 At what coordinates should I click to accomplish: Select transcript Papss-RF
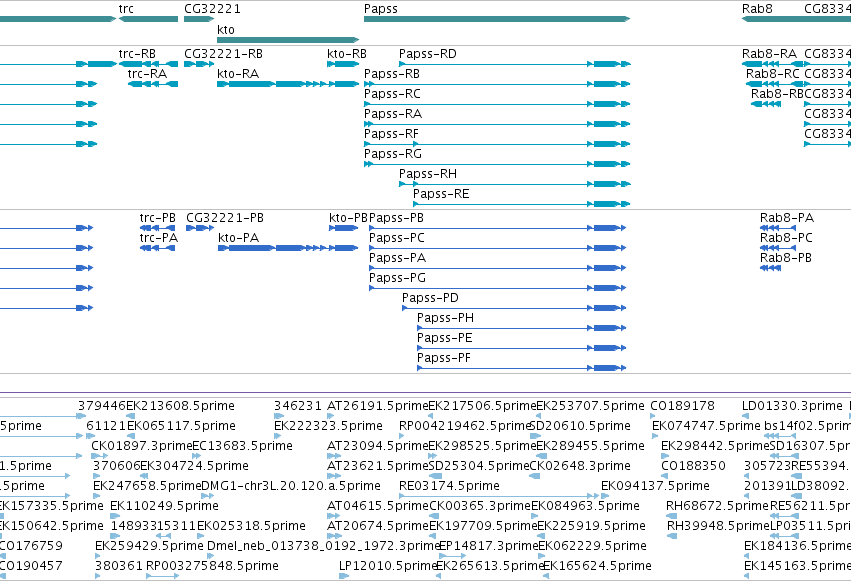[497, 144]
